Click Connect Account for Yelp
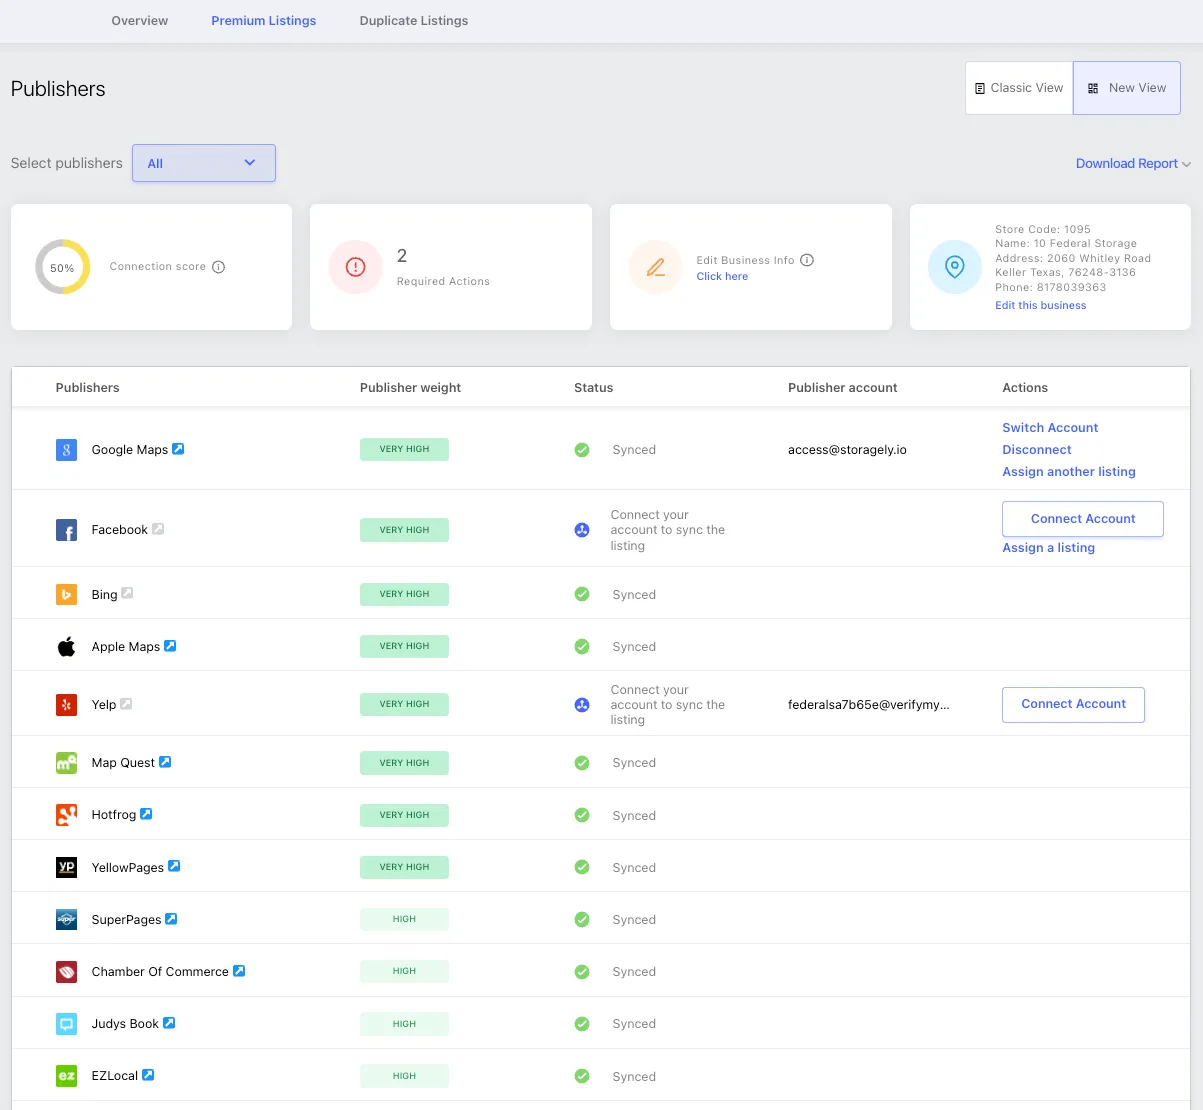 pos(1074,704)
